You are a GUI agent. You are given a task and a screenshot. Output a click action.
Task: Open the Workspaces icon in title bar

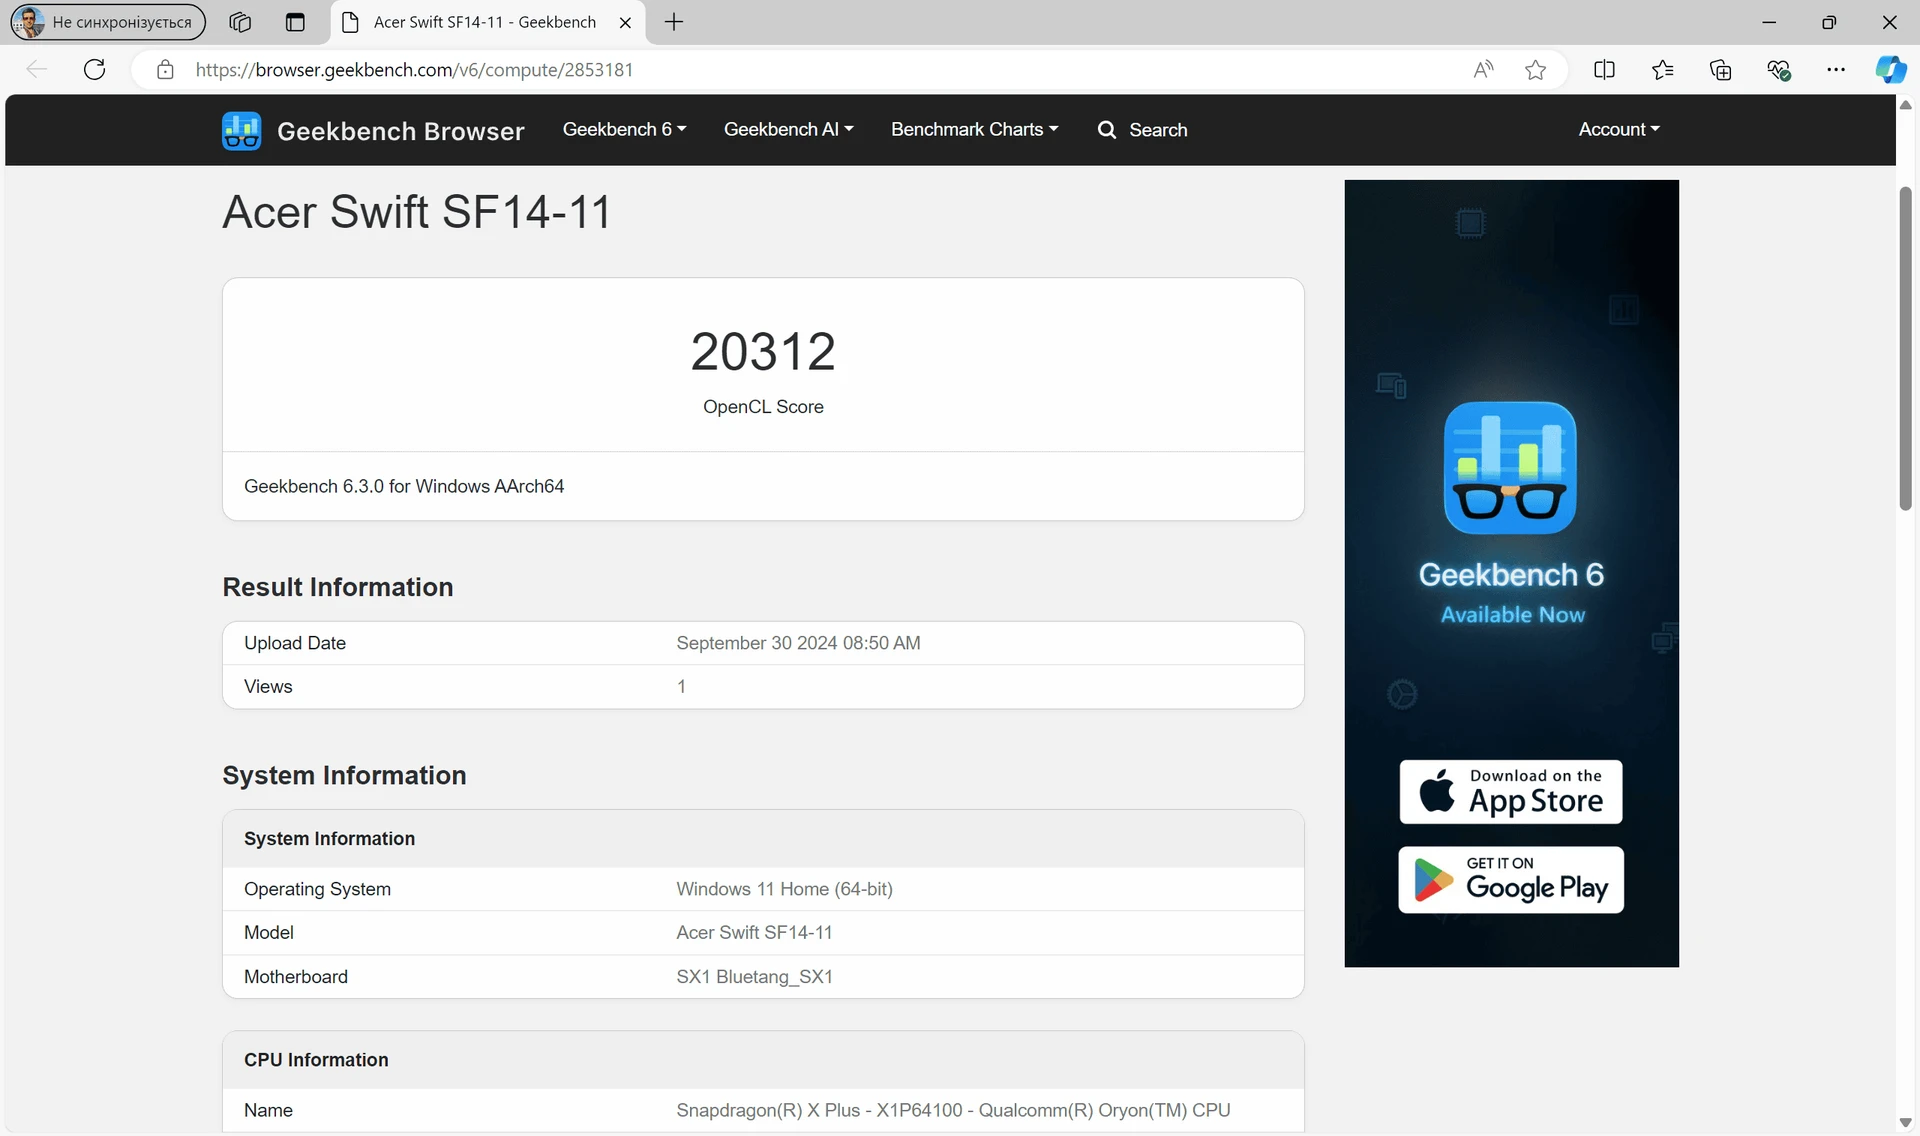[x=240, y=22]
